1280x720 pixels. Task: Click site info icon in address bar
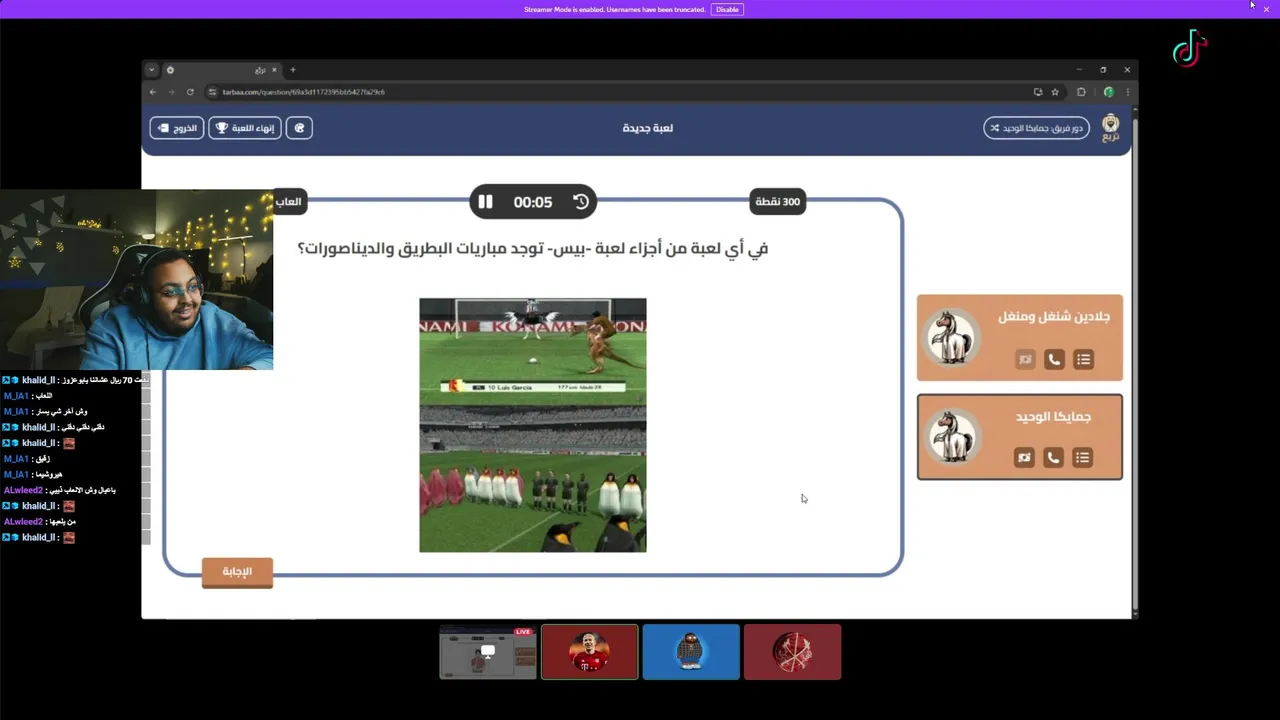(212, 92)
